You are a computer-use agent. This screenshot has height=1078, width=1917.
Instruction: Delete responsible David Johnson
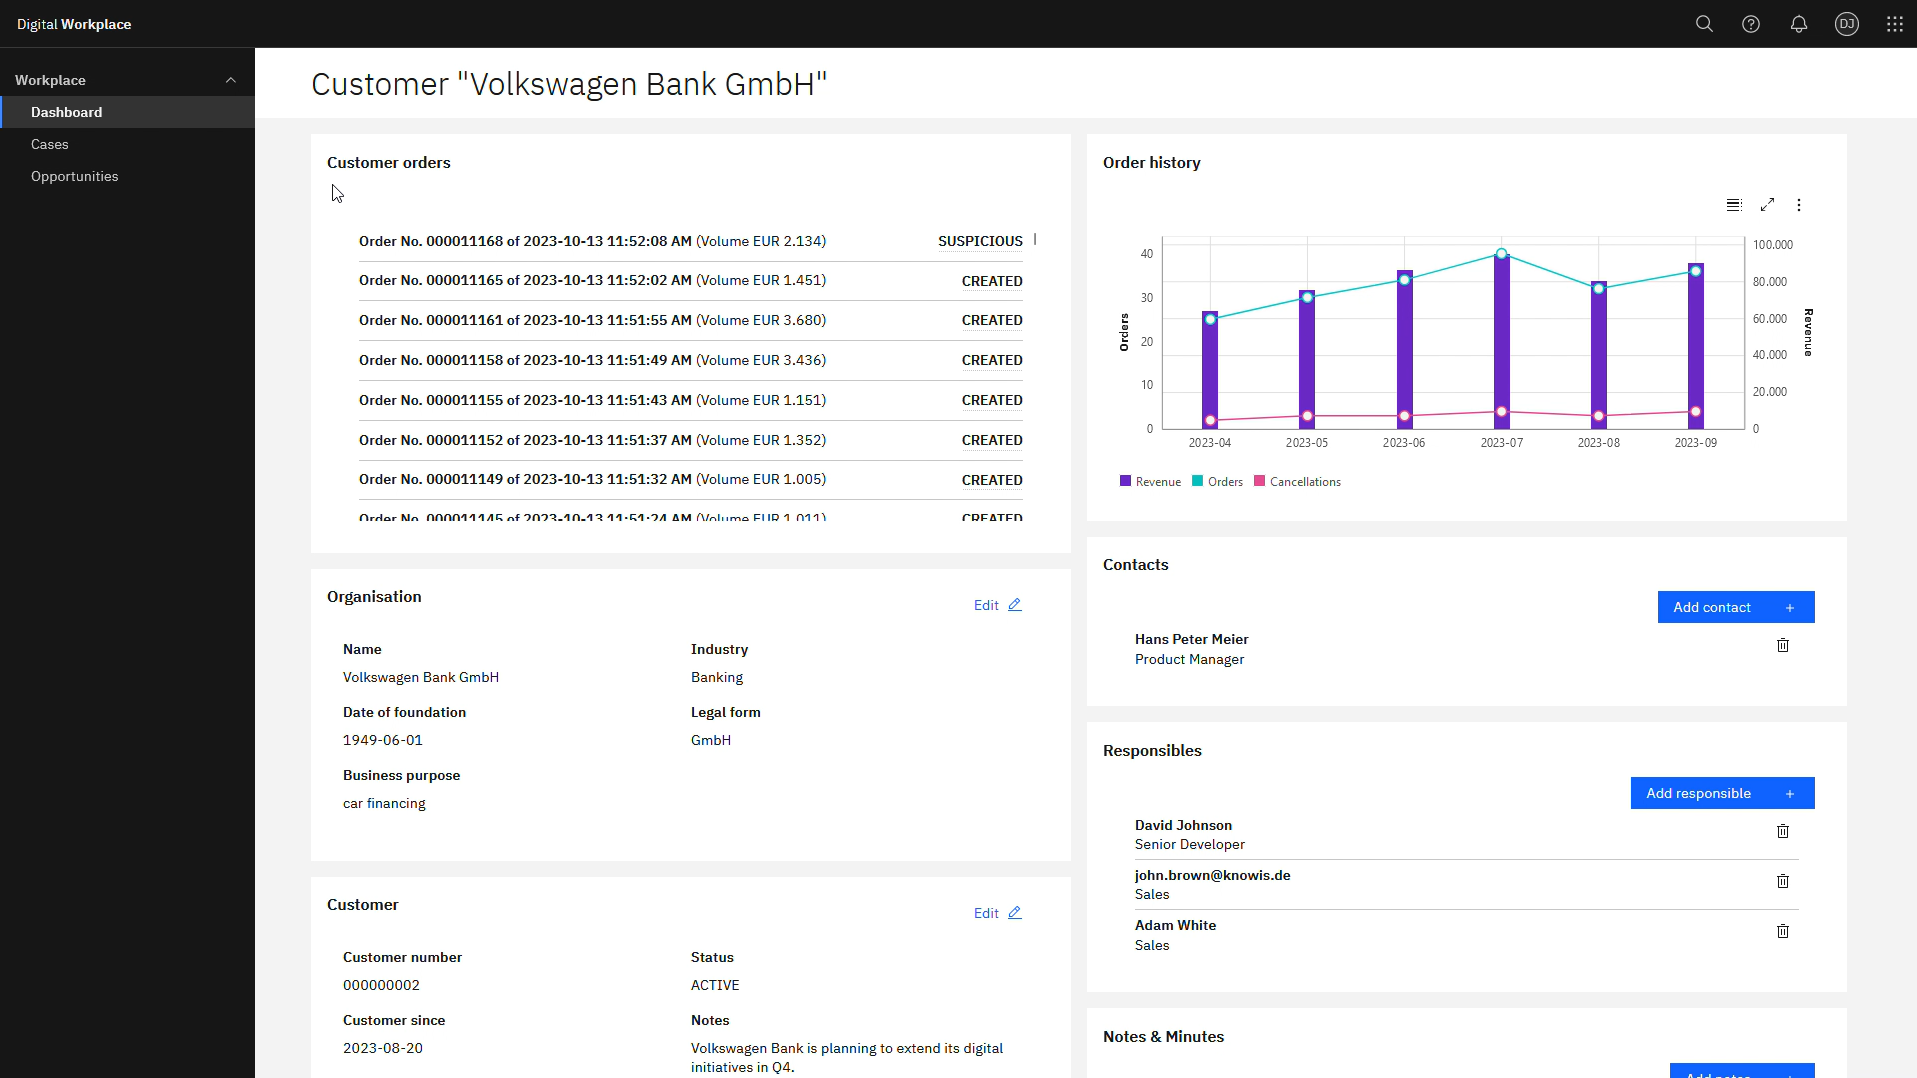[x=1782, y=832]
